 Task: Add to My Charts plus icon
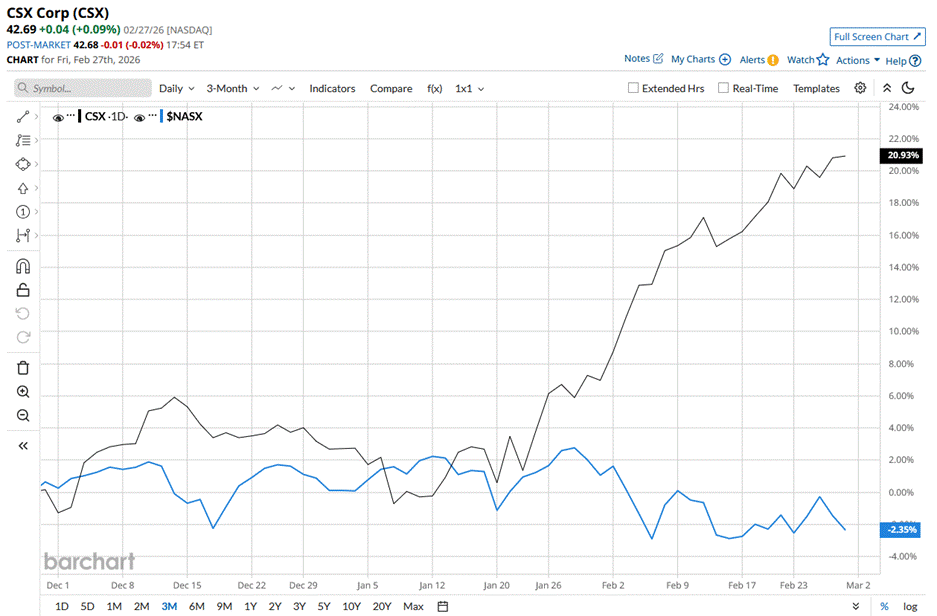point(724,59)
